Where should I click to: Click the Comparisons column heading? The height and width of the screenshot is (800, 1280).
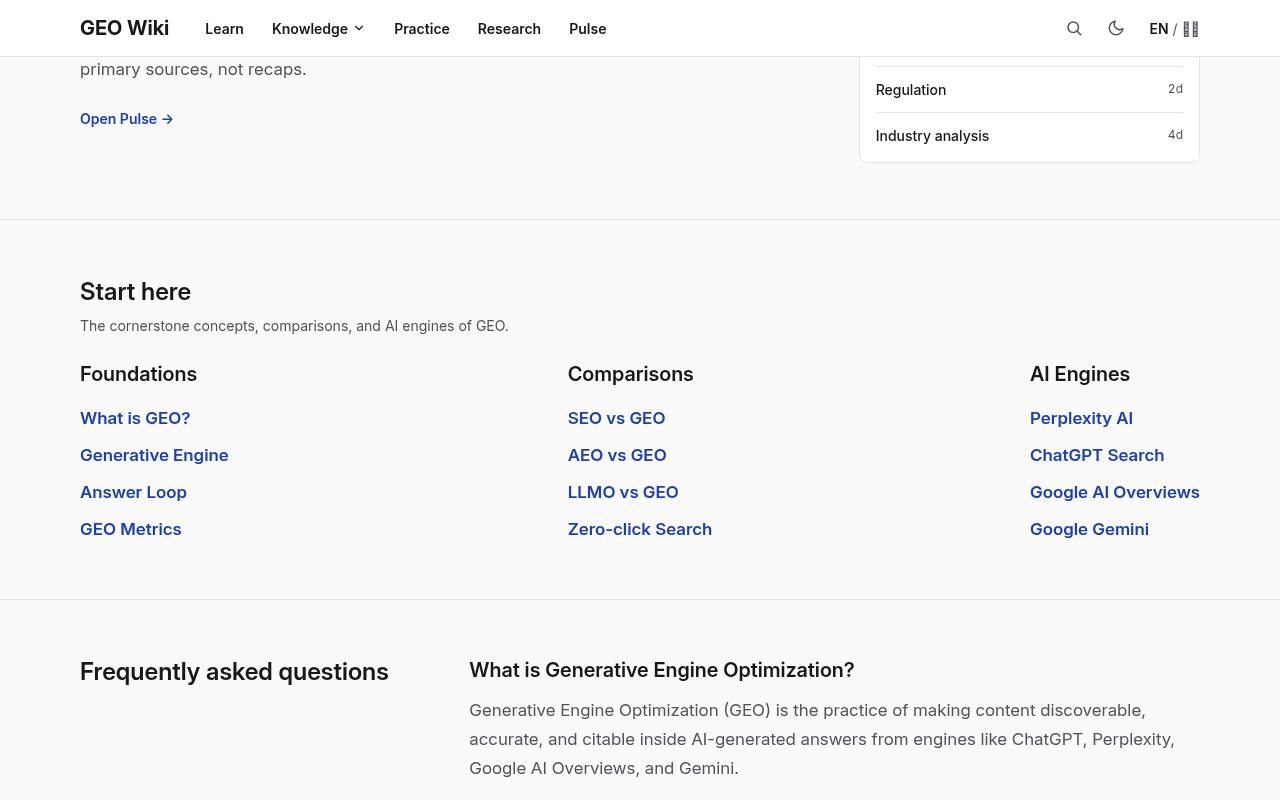(630, 374)
